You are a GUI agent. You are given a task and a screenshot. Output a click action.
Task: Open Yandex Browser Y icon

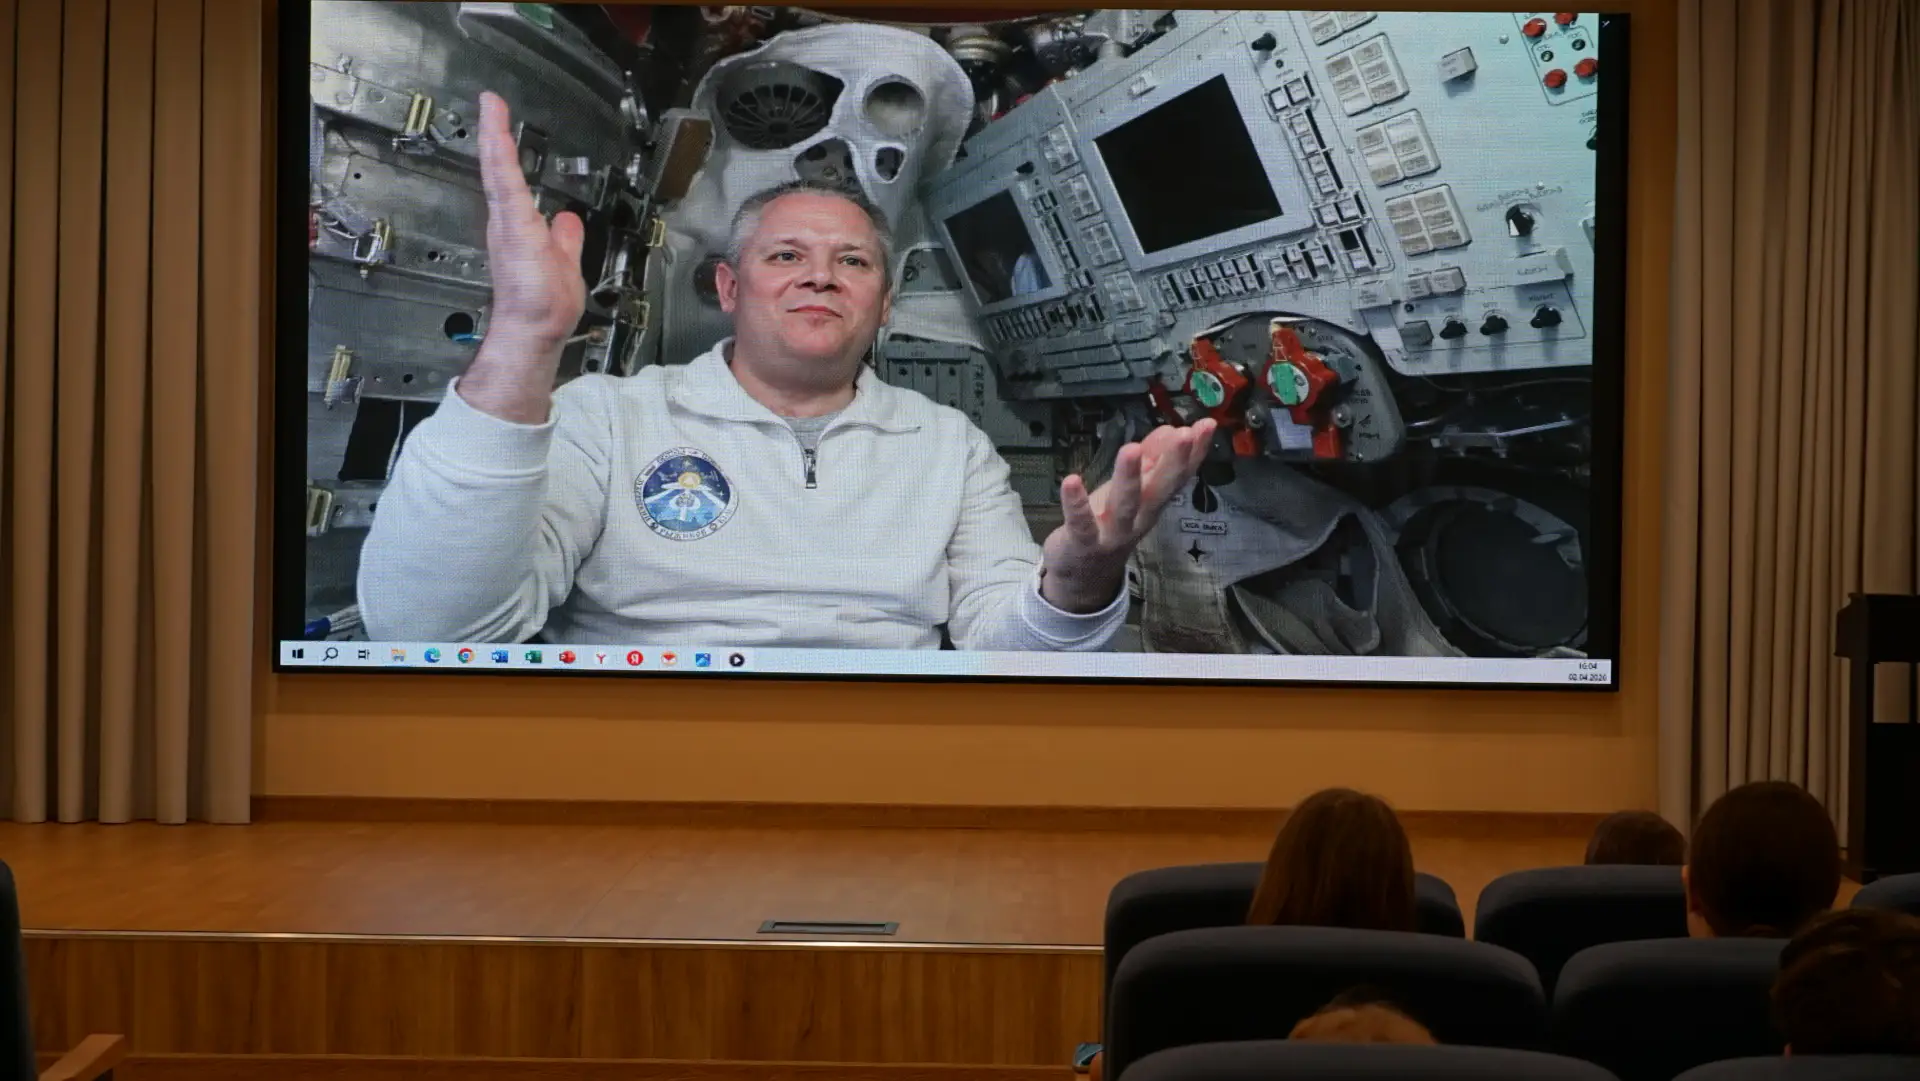601,658
